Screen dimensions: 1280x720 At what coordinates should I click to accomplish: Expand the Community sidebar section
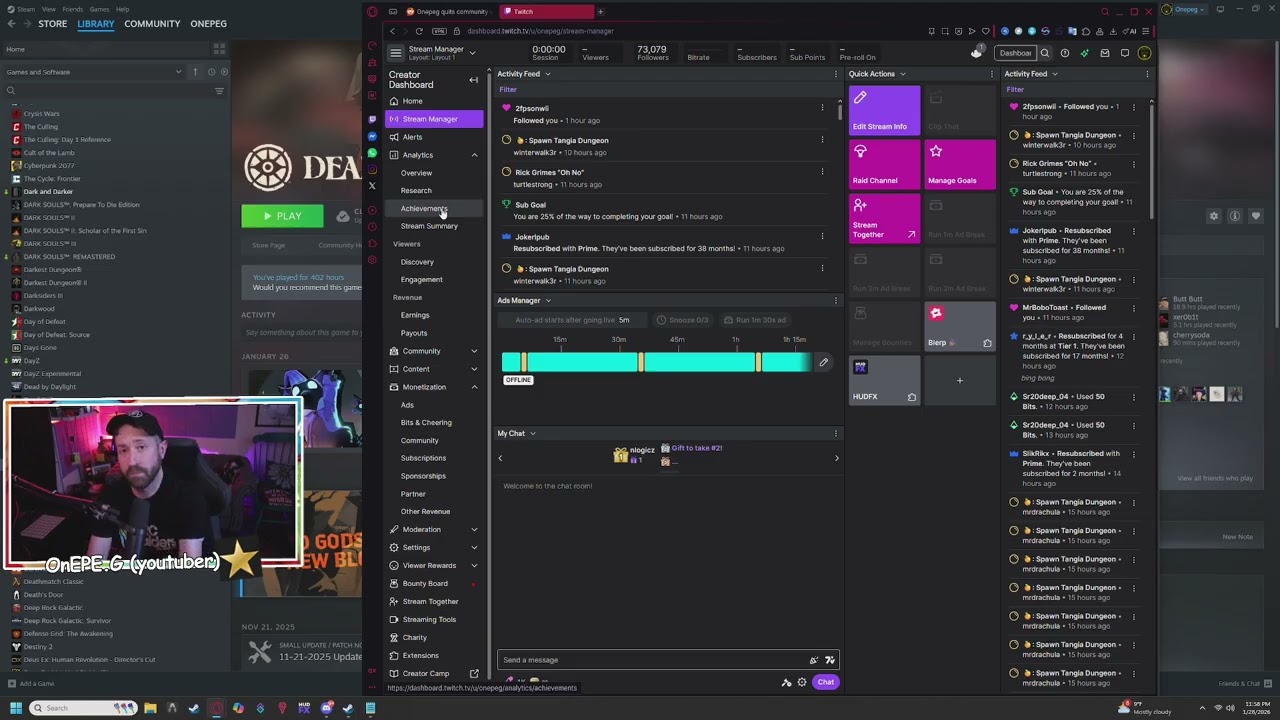point(474,351)
